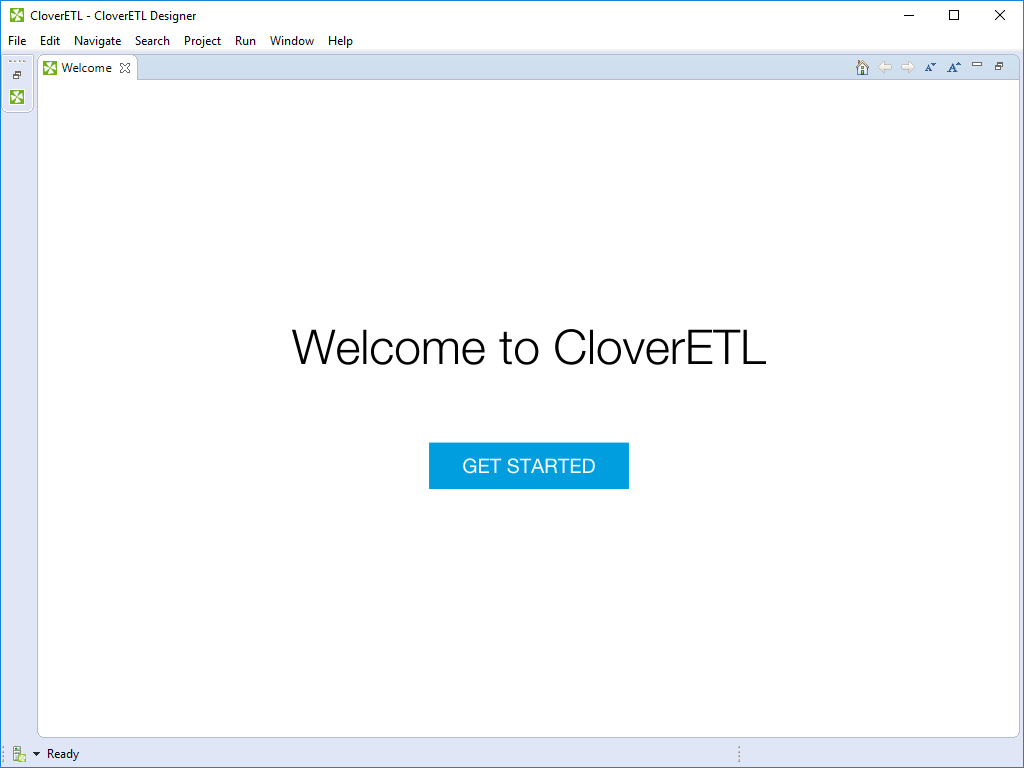The height and width of the screenshot is (768, 1024).
Task: Open the CloverETL perspective icon in left sidebar
Action: coord(17,97)
